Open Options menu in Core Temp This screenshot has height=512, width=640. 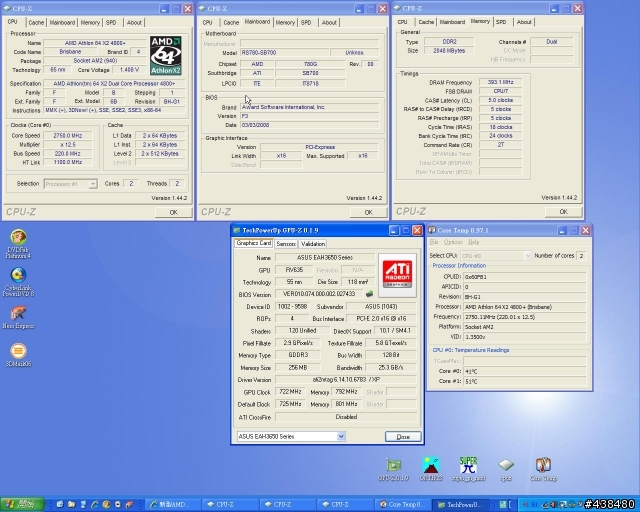pyautogui.click(x=453, y=242)
